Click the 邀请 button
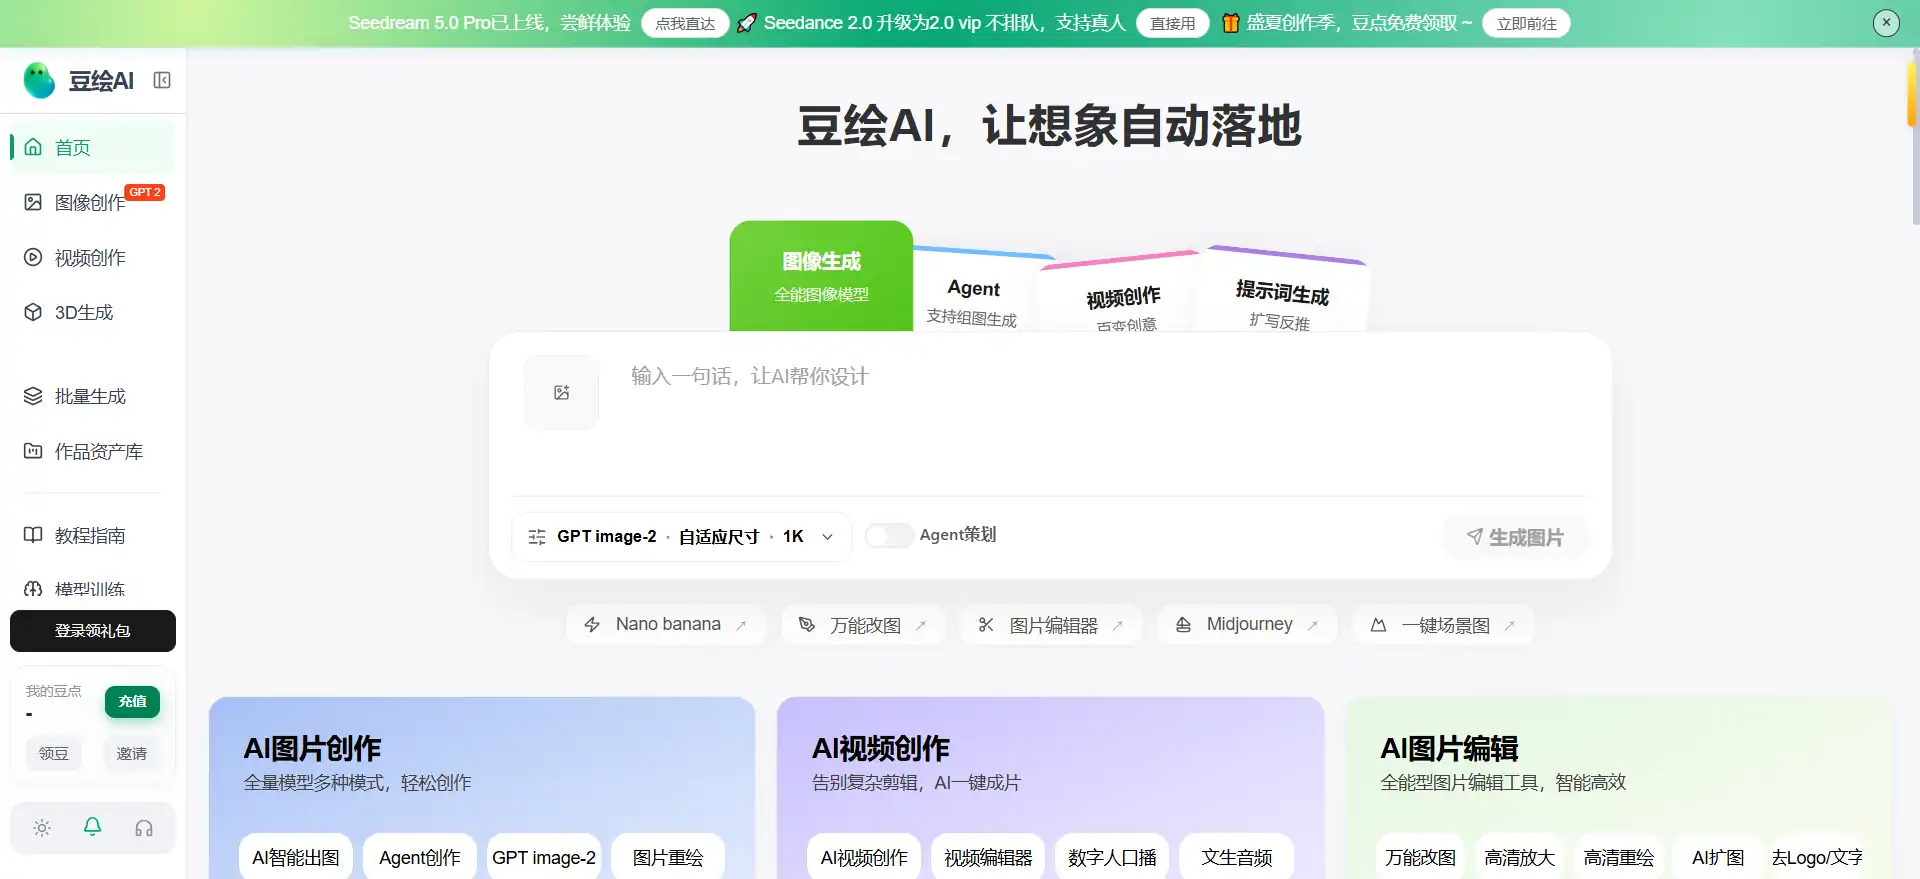Image resolution: width=1920 pixels, height=879 pixels. tap(132, 753)
